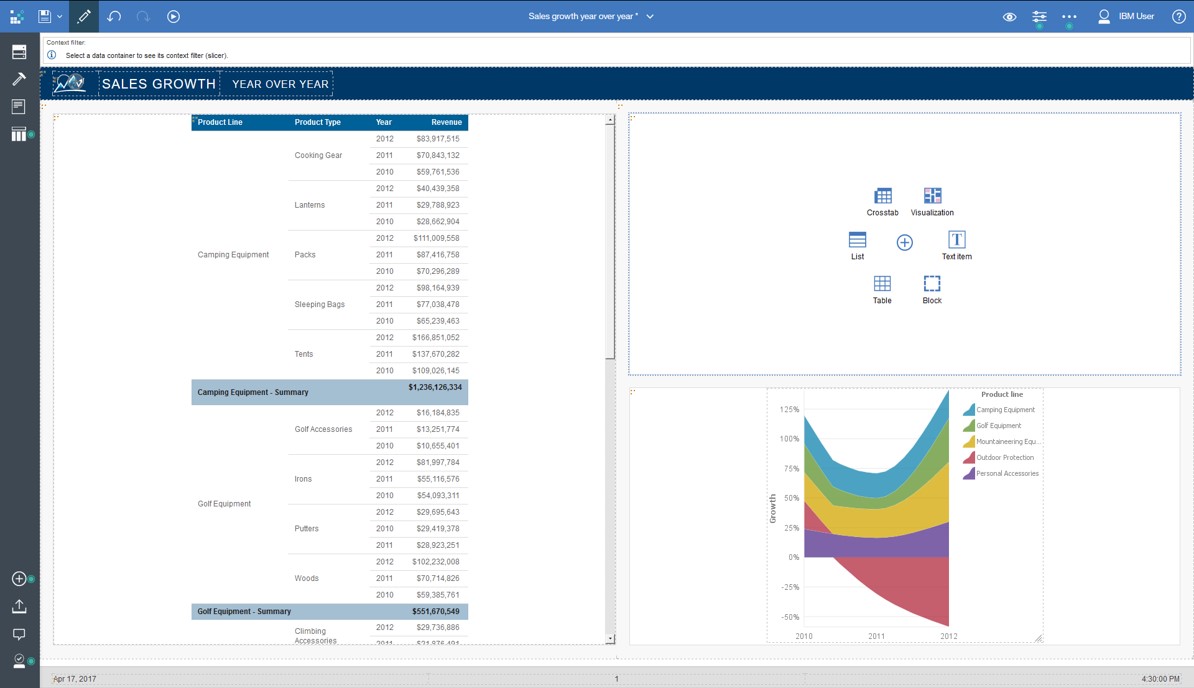This screenshot has height=688, width=1194.
Task: Undo the last action
Action: click(x=114, y=16)
